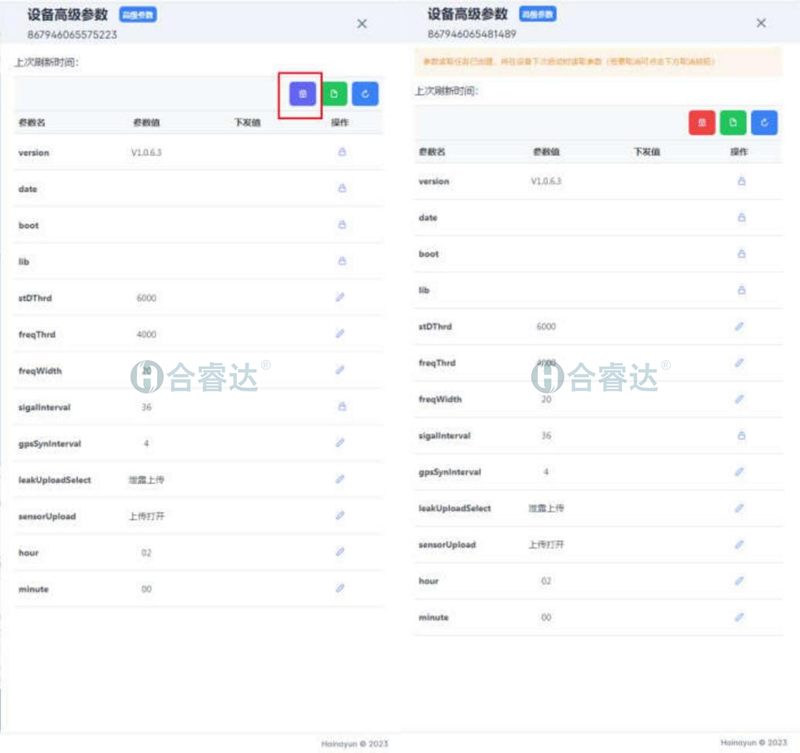Edit hour parameter in left panel
This screenshot has width=800, height=753.
(341, 552)
